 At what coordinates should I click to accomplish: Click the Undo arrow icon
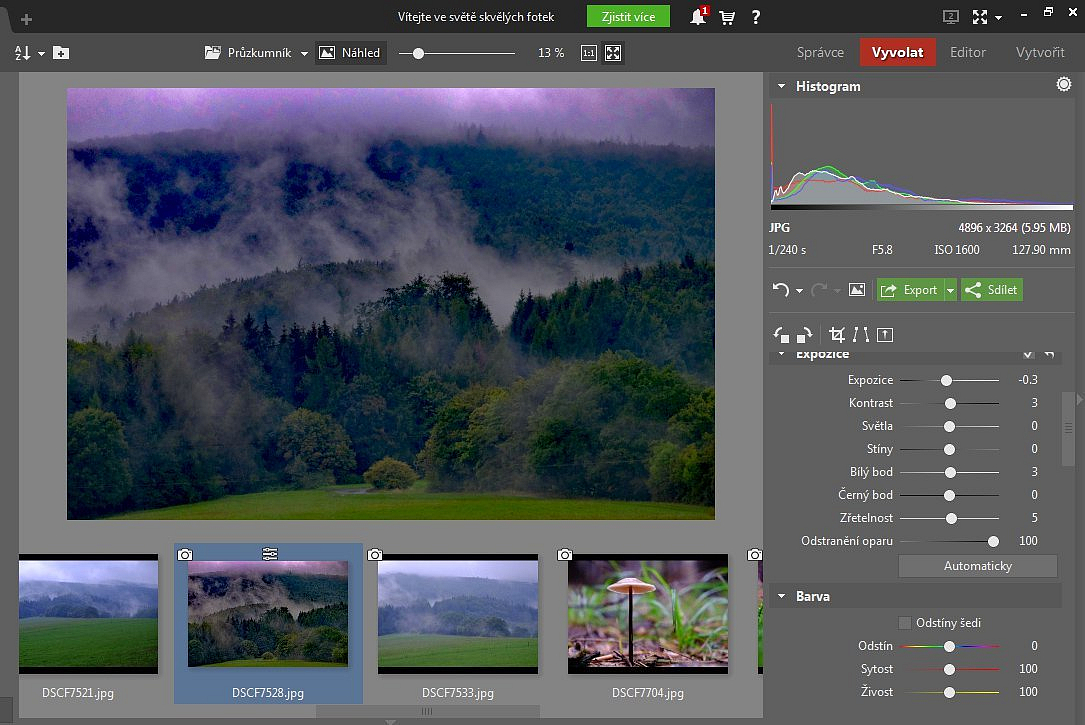pos(781,290)
